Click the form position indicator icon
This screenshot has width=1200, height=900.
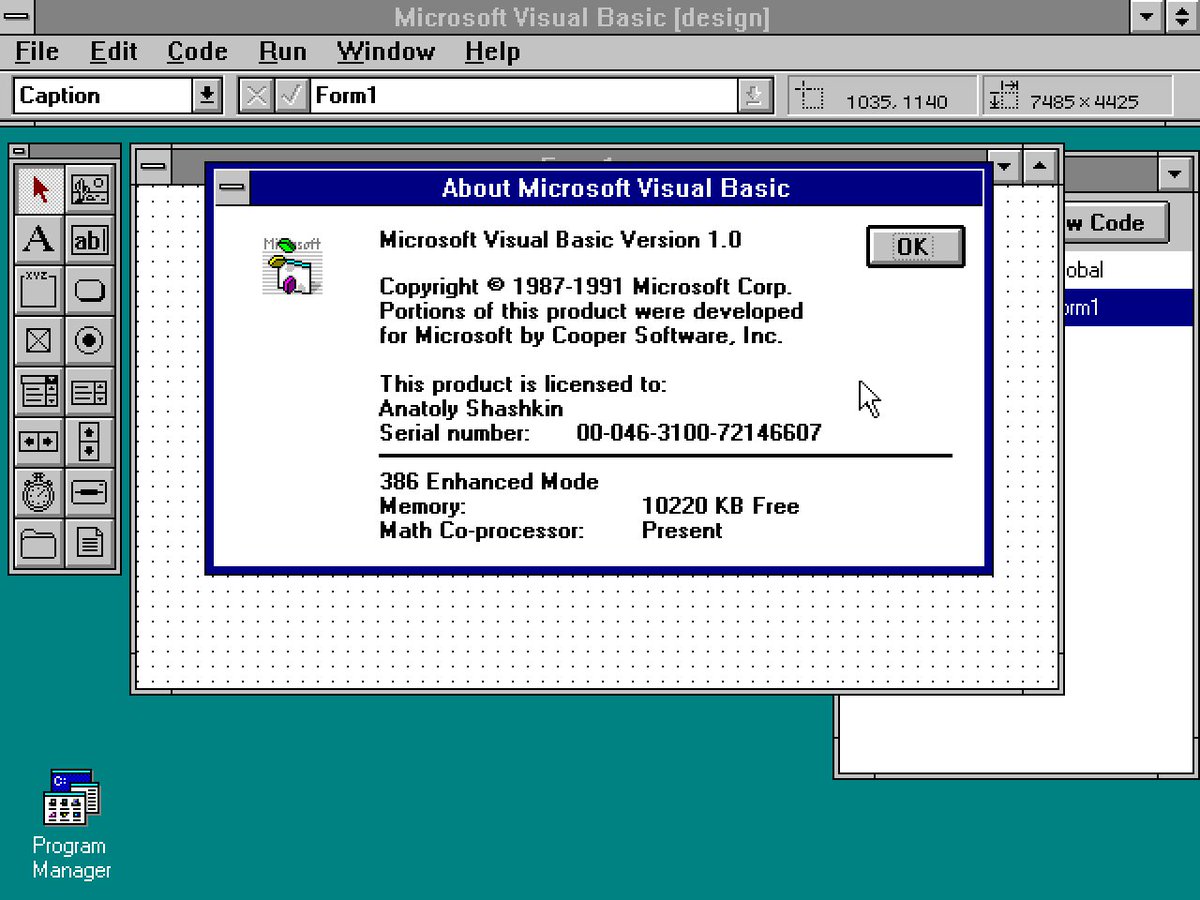pos(810,97)
